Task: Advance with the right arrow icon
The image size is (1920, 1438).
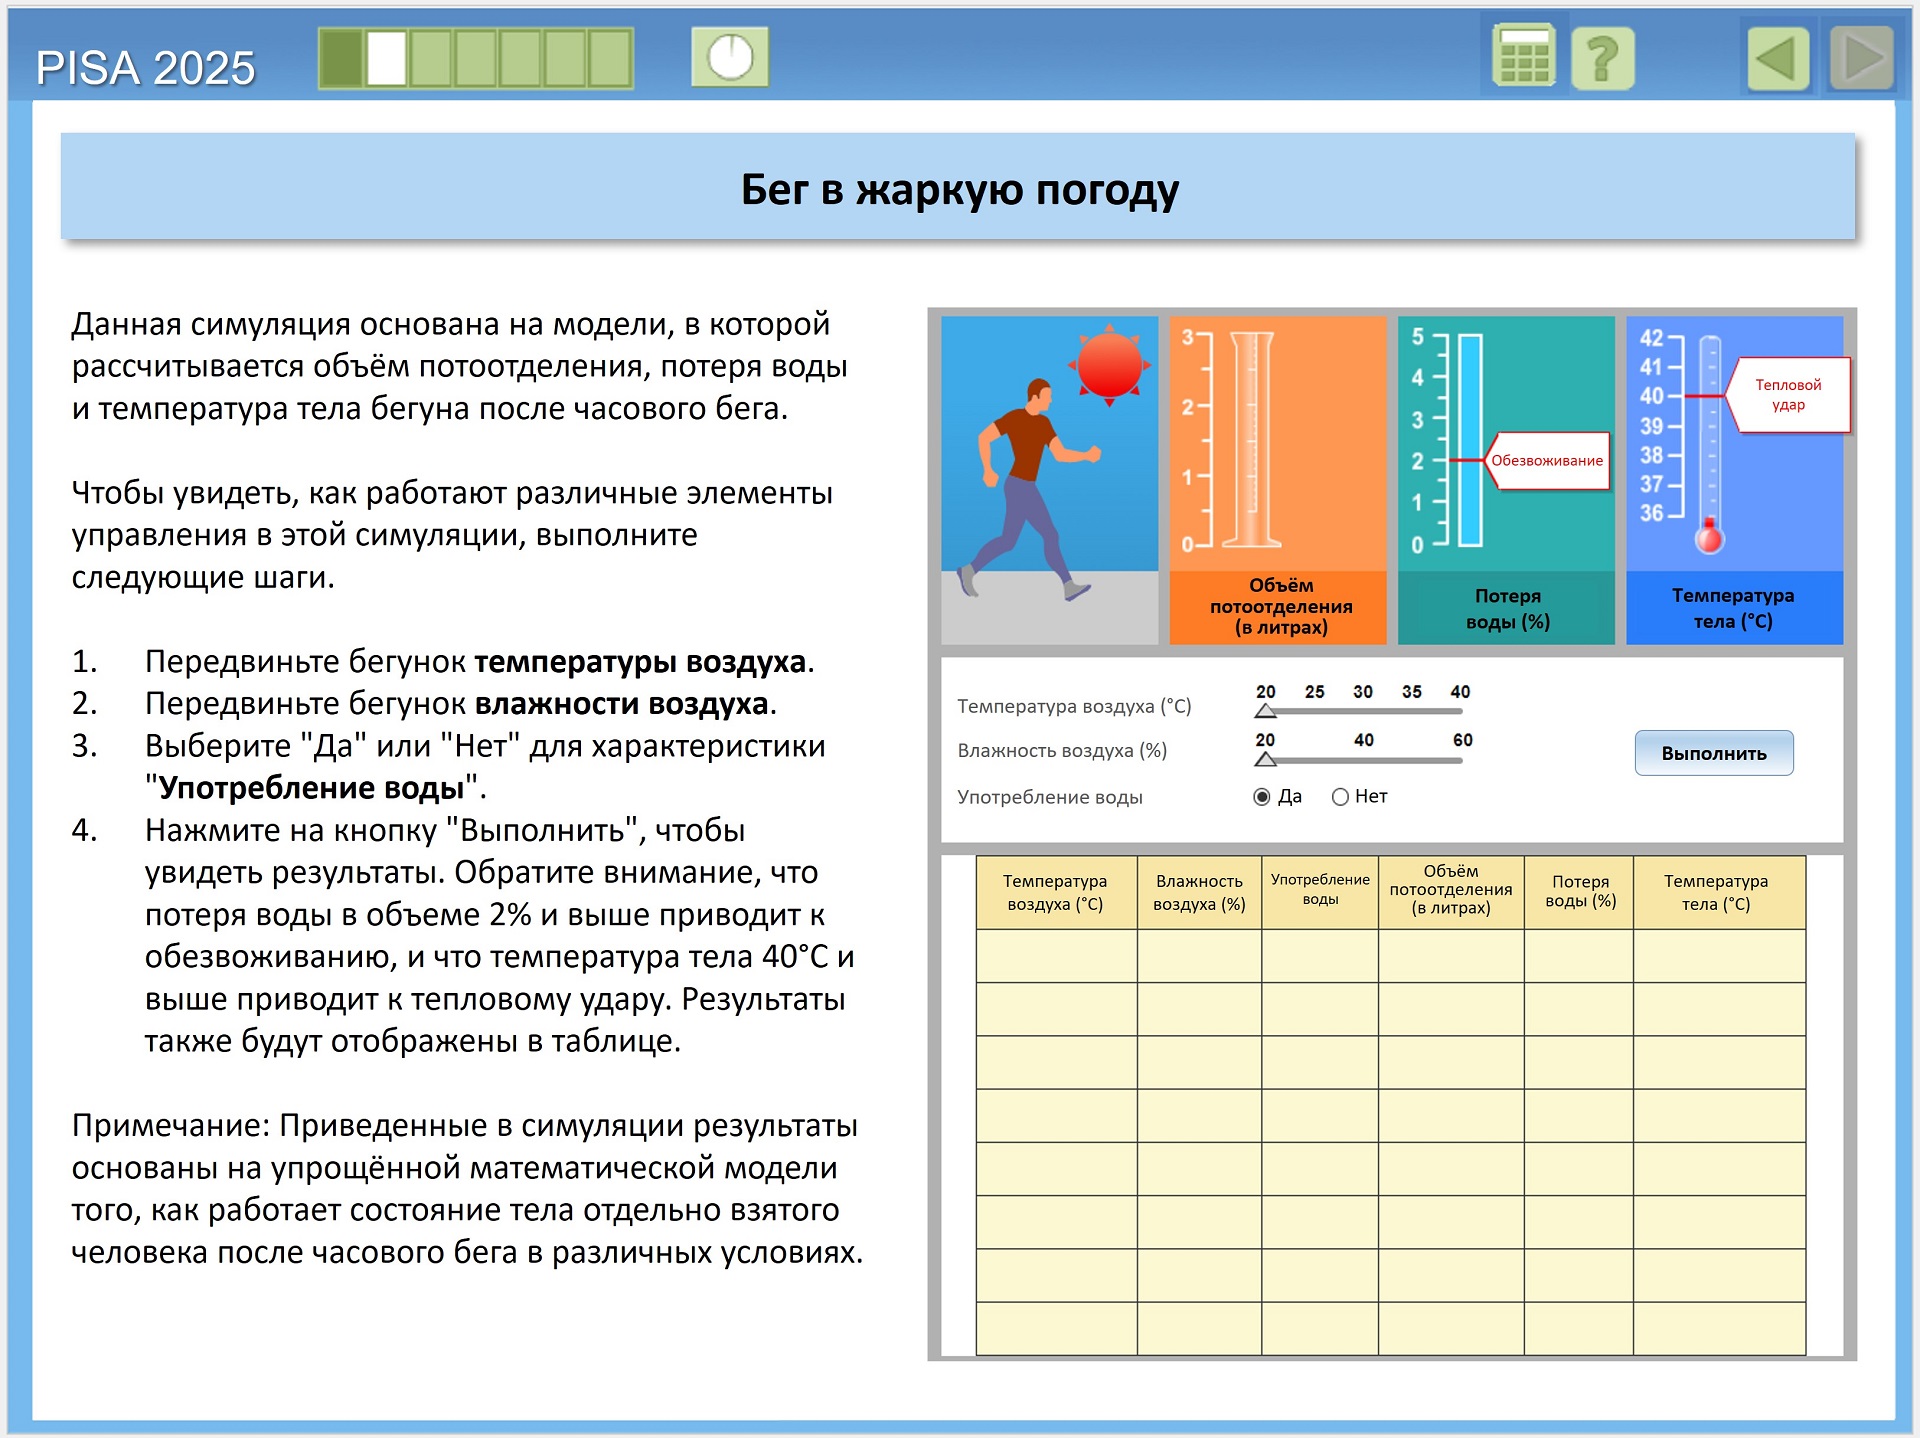Action: coord(1861,59)
